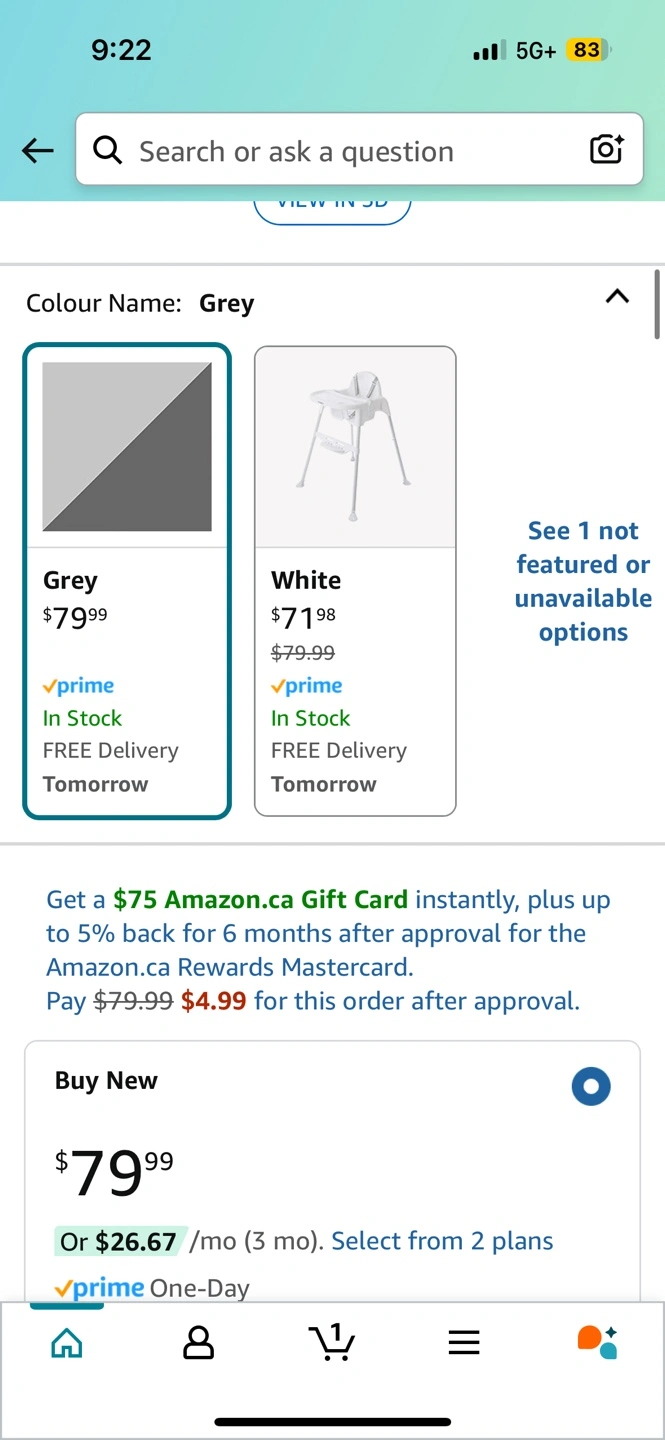
Task: Go to Home tab icon
Action: pyautogui.click(x=67, y=1343)
